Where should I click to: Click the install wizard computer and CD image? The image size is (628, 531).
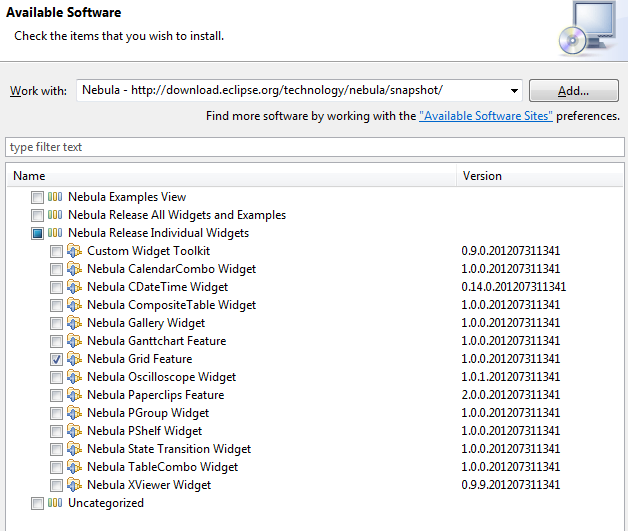[588, 29]
